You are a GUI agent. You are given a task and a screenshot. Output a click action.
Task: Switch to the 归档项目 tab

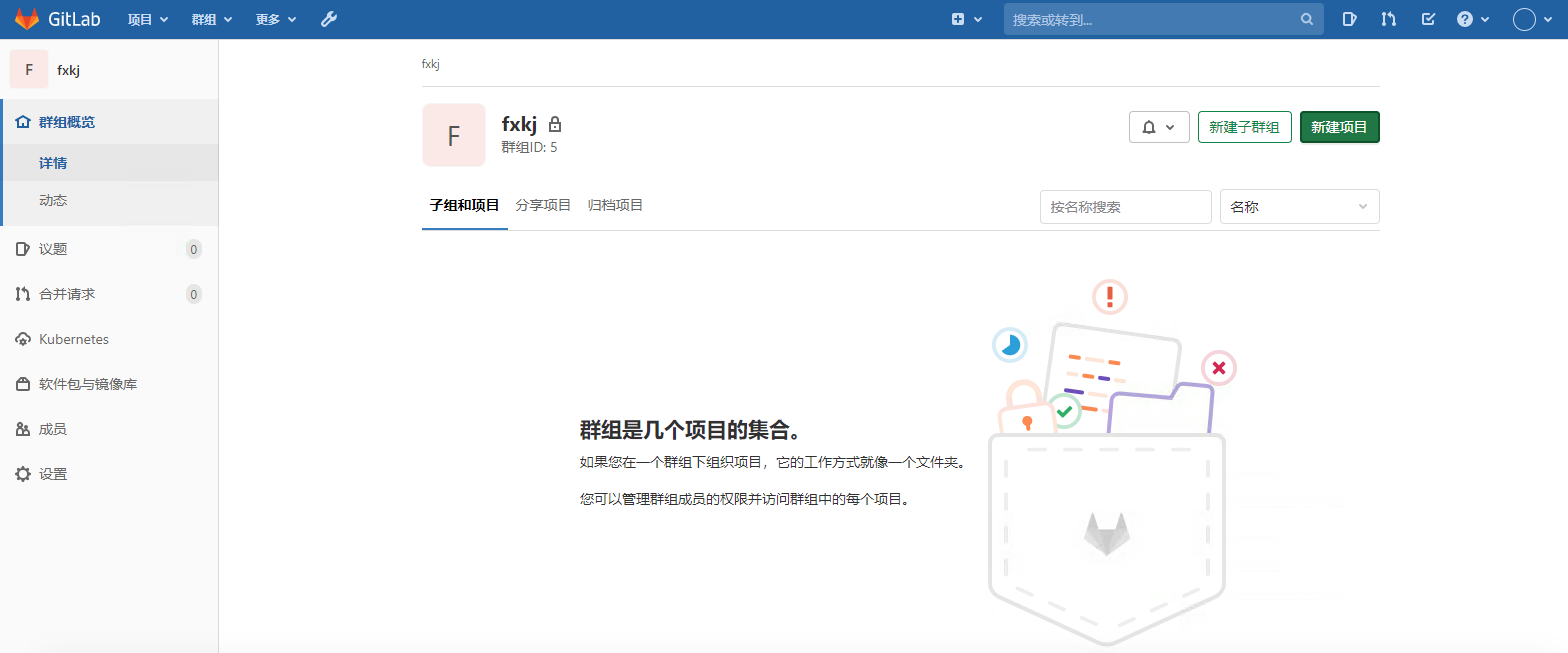pyautogui.click(x=615, y=205)
